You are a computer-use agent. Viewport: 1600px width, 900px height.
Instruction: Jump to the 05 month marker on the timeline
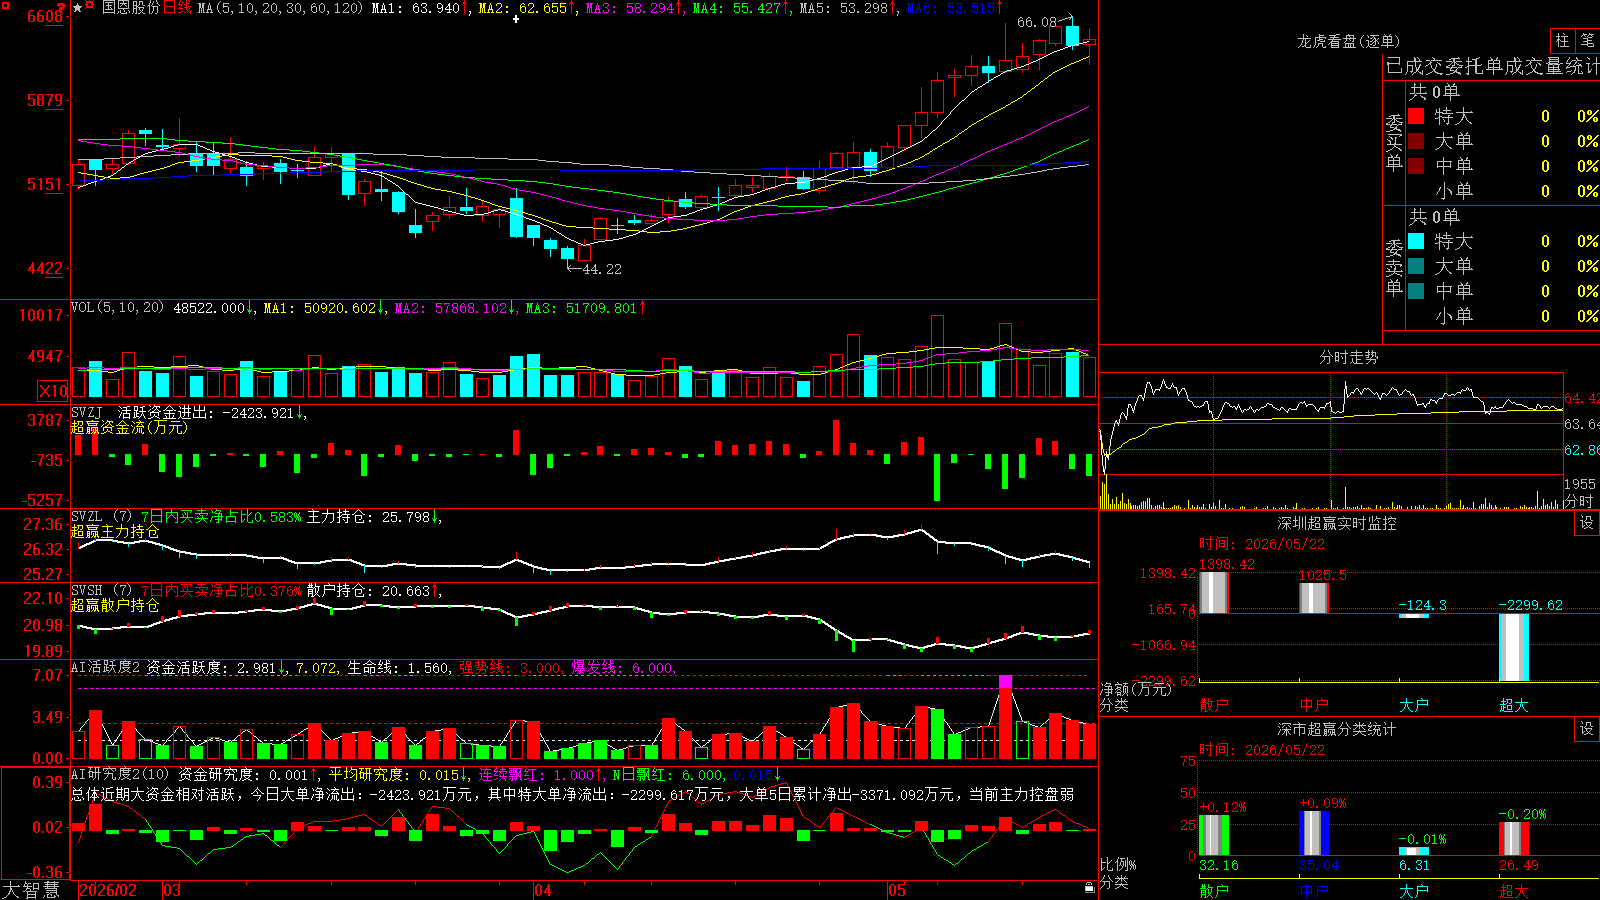click(x=897, y=890)
